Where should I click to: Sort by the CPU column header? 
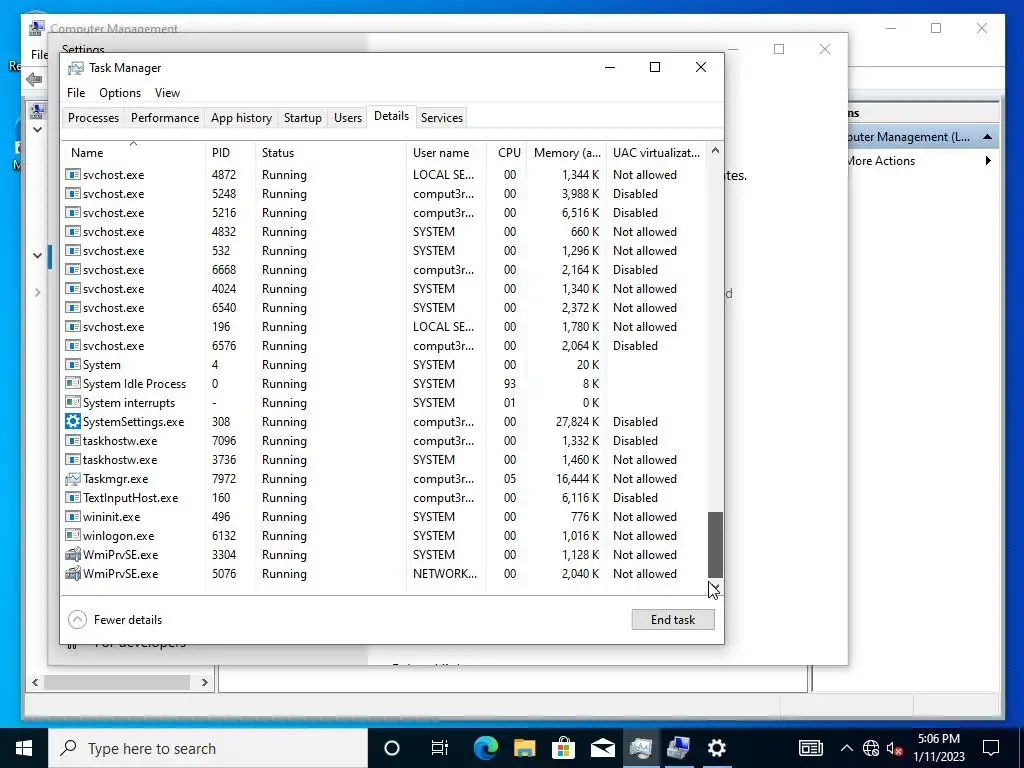(509, 152)
